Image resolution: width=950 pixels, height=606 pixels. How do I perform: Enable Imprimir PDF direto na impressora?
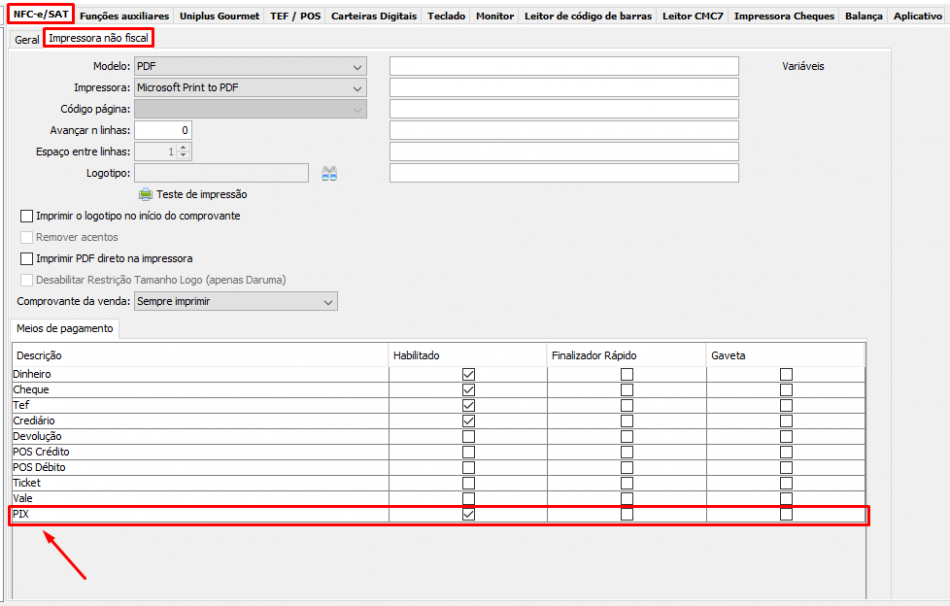click(x=27, y=259)
